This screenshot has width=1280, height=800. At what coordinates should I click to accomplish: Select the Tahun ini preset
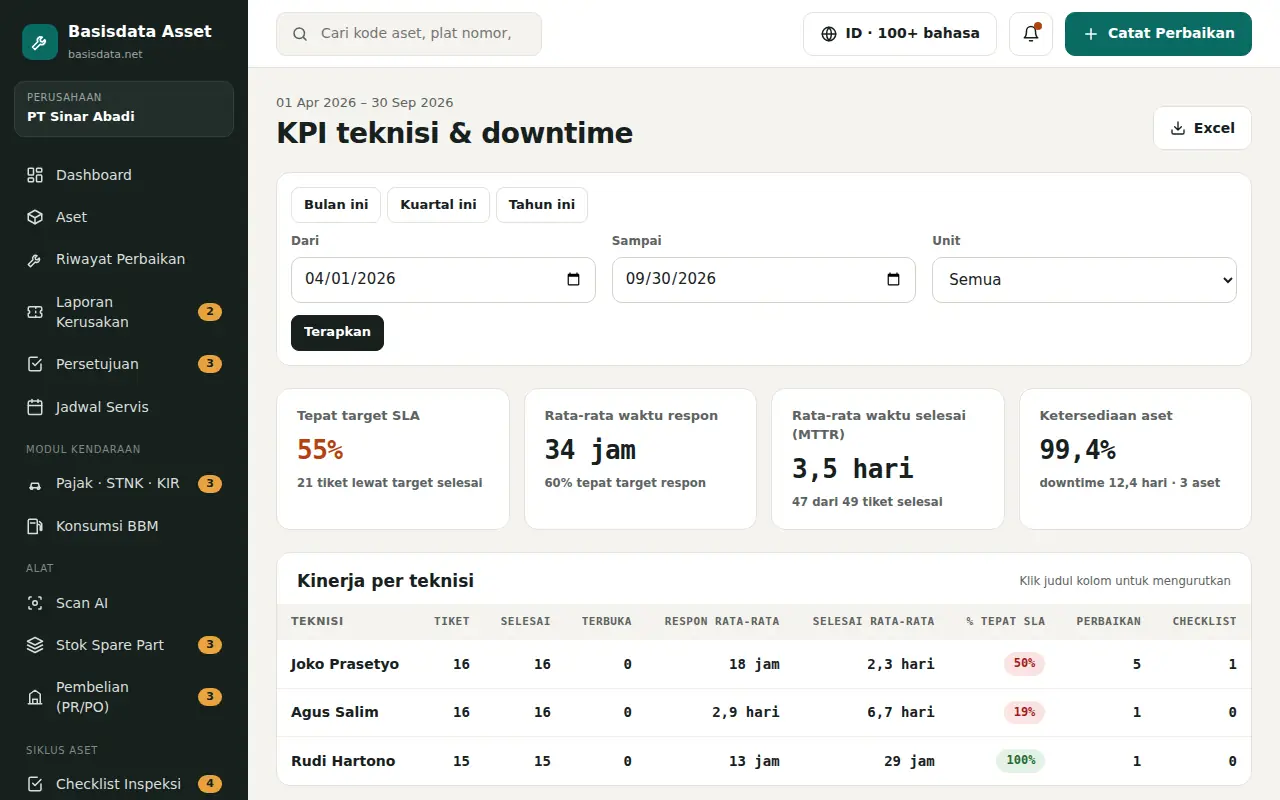click(542, 205)
